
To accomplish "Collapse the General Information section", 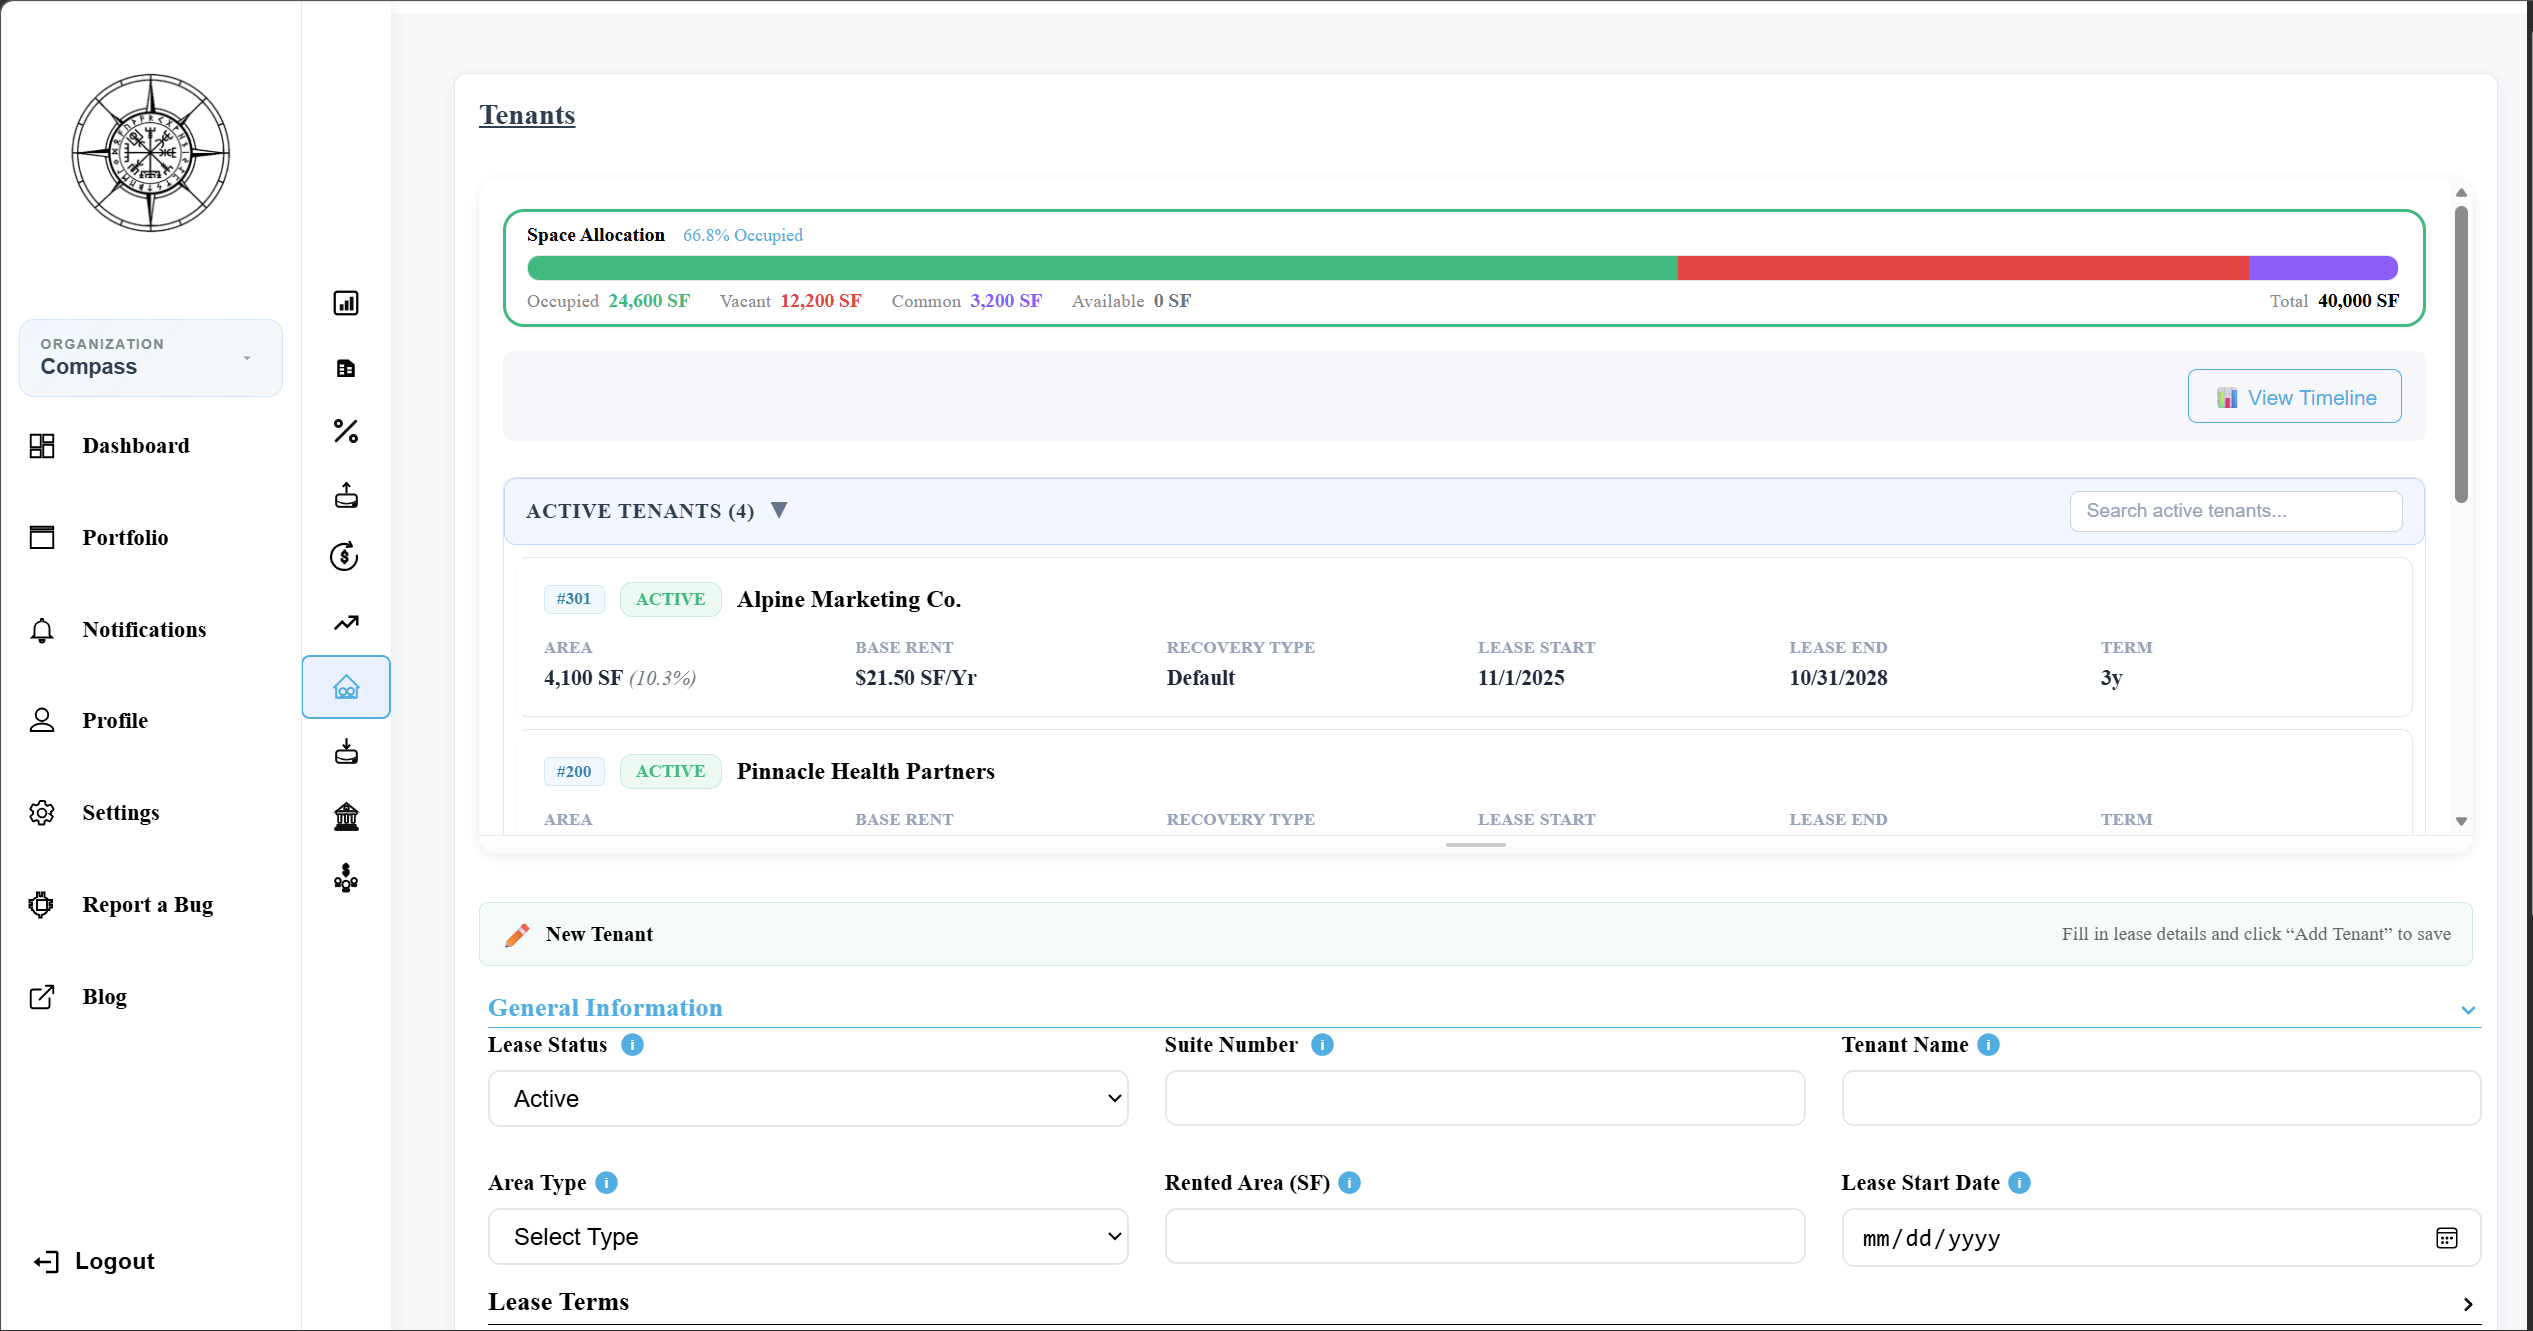I will (2469, 1009).
